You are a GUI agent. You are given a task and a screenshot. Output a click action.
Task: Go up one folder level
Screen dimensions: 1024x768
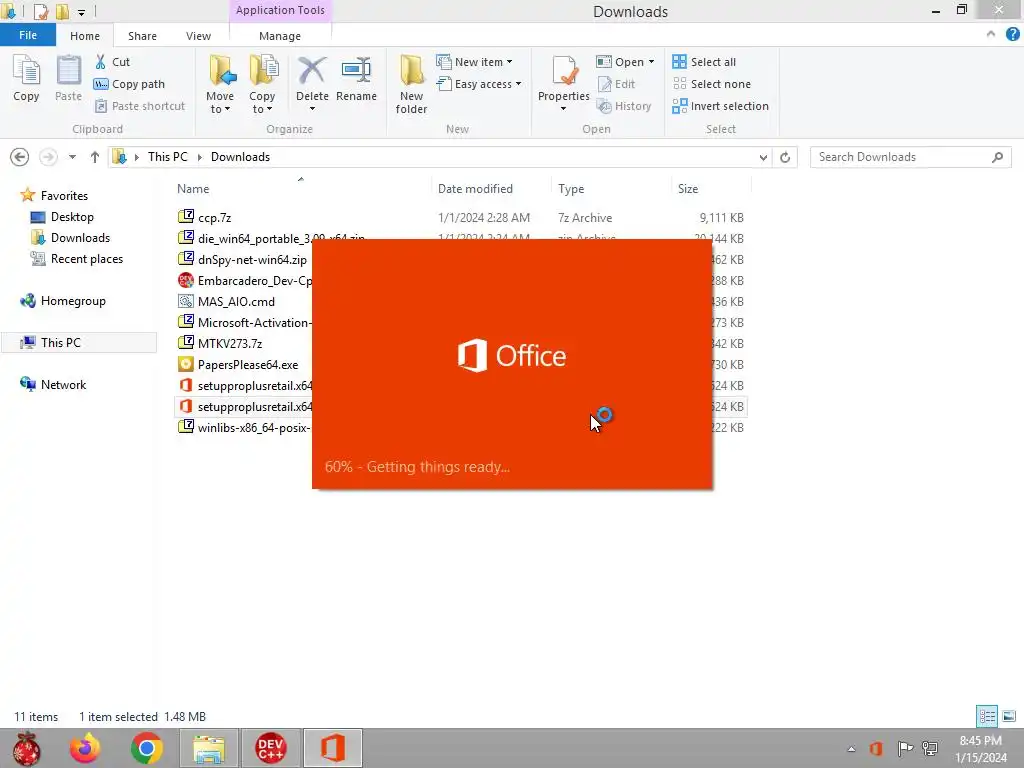point(95,157)
